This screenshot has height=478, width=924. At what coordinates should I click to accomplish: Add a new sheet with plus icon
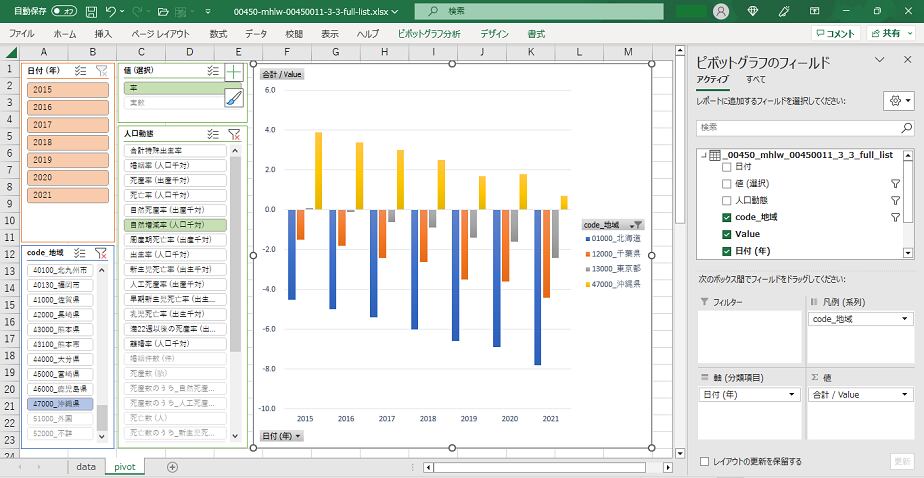click(172, 467)
